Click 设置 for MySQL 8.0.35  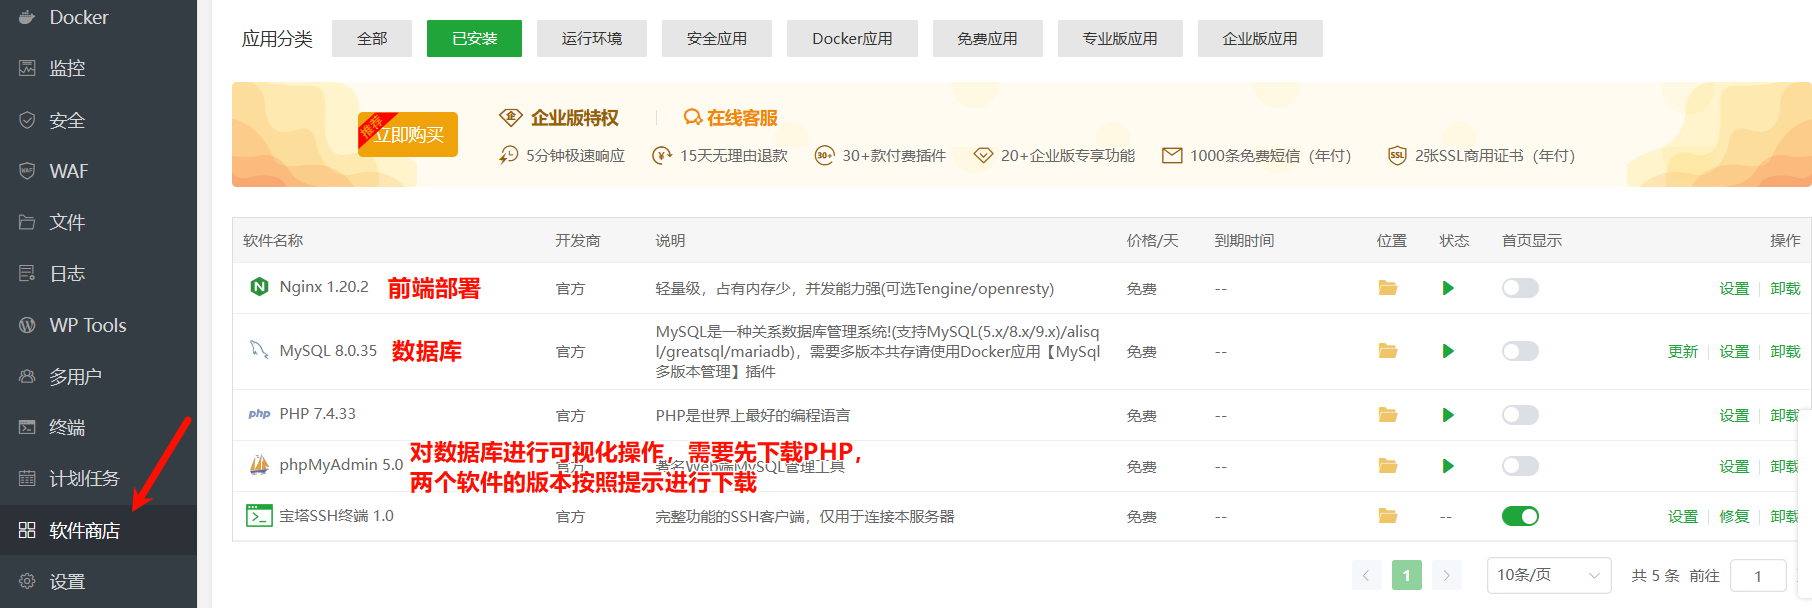pyautogui.click(x=1734, y=351)
